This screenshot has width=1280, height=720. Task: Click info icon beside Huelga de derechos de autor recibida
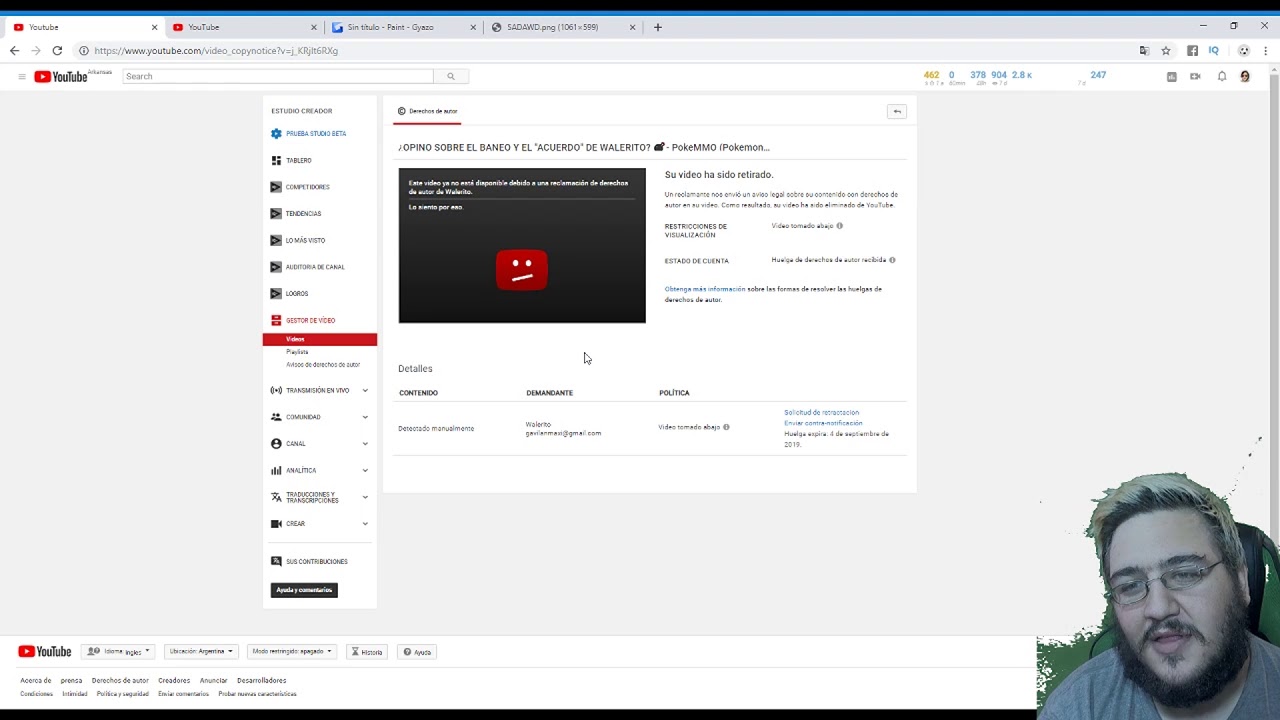coord(892,260)
